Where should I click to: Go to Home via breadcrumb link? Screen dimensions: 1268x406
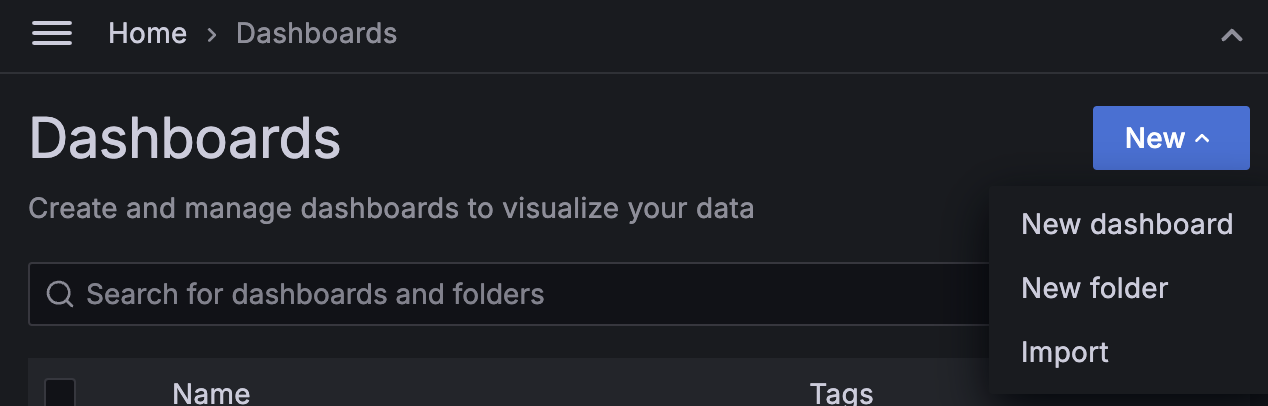coord(147,34)
